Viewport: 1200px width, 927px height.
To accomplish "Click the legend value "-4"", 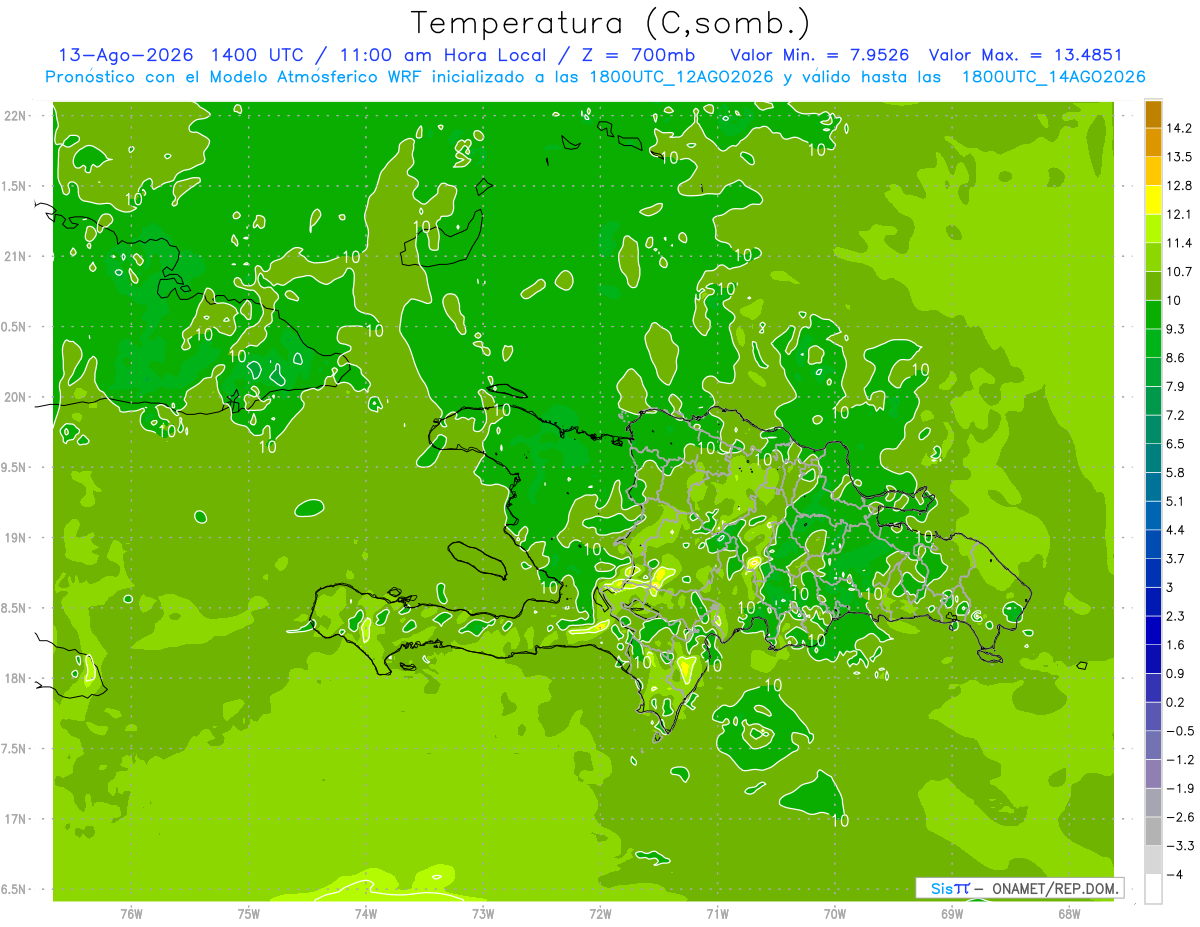I will pos(1176,874).
